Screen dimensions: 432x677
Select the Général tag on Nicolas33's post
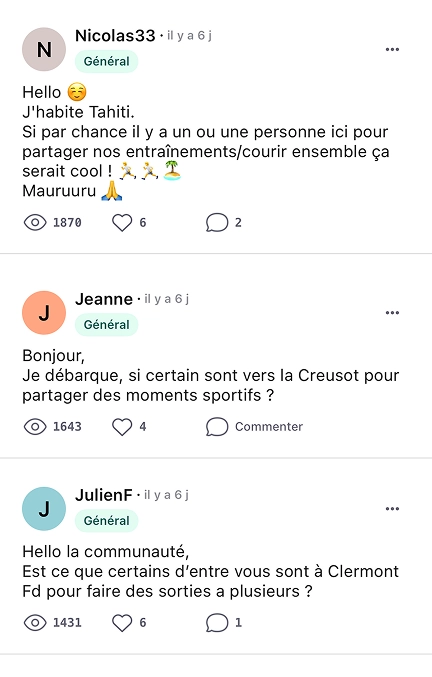coord(107,61)
